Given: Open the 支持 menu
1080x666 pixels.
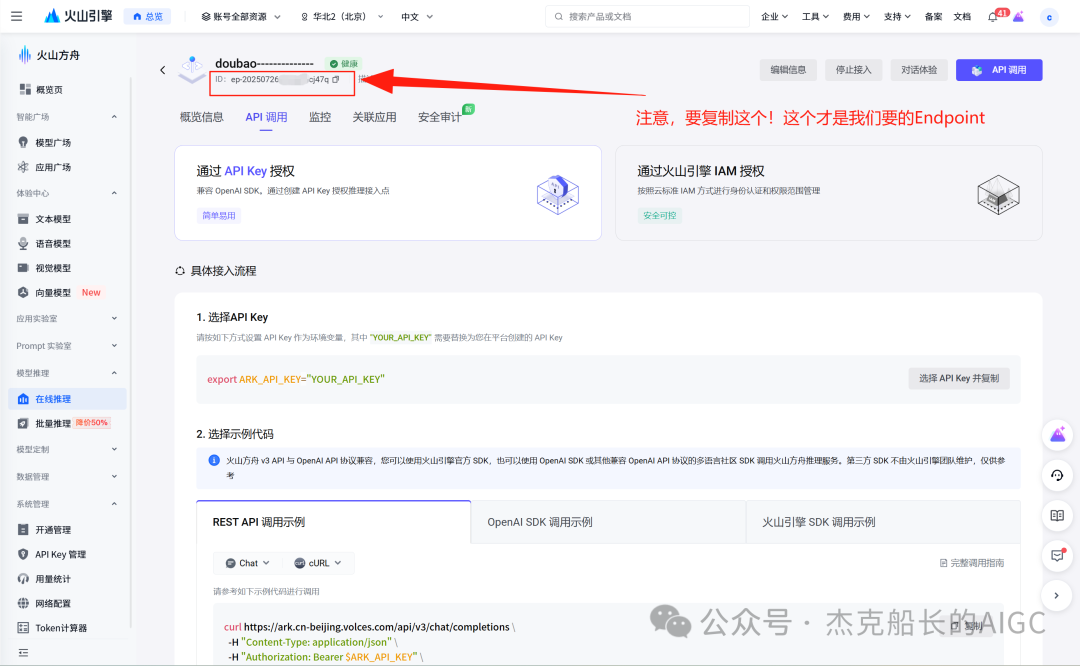Looking at the screenshot, I should (x=897, y=17).
